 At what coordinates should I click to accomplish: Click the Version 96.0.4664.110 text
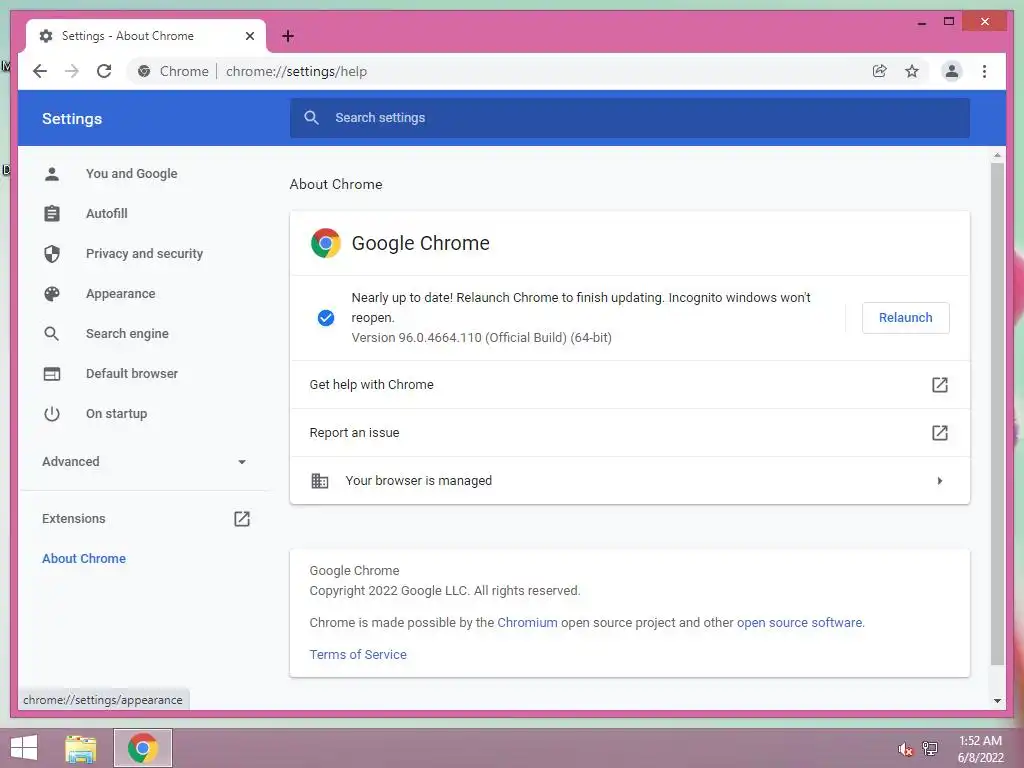click(x=481, y=338)
